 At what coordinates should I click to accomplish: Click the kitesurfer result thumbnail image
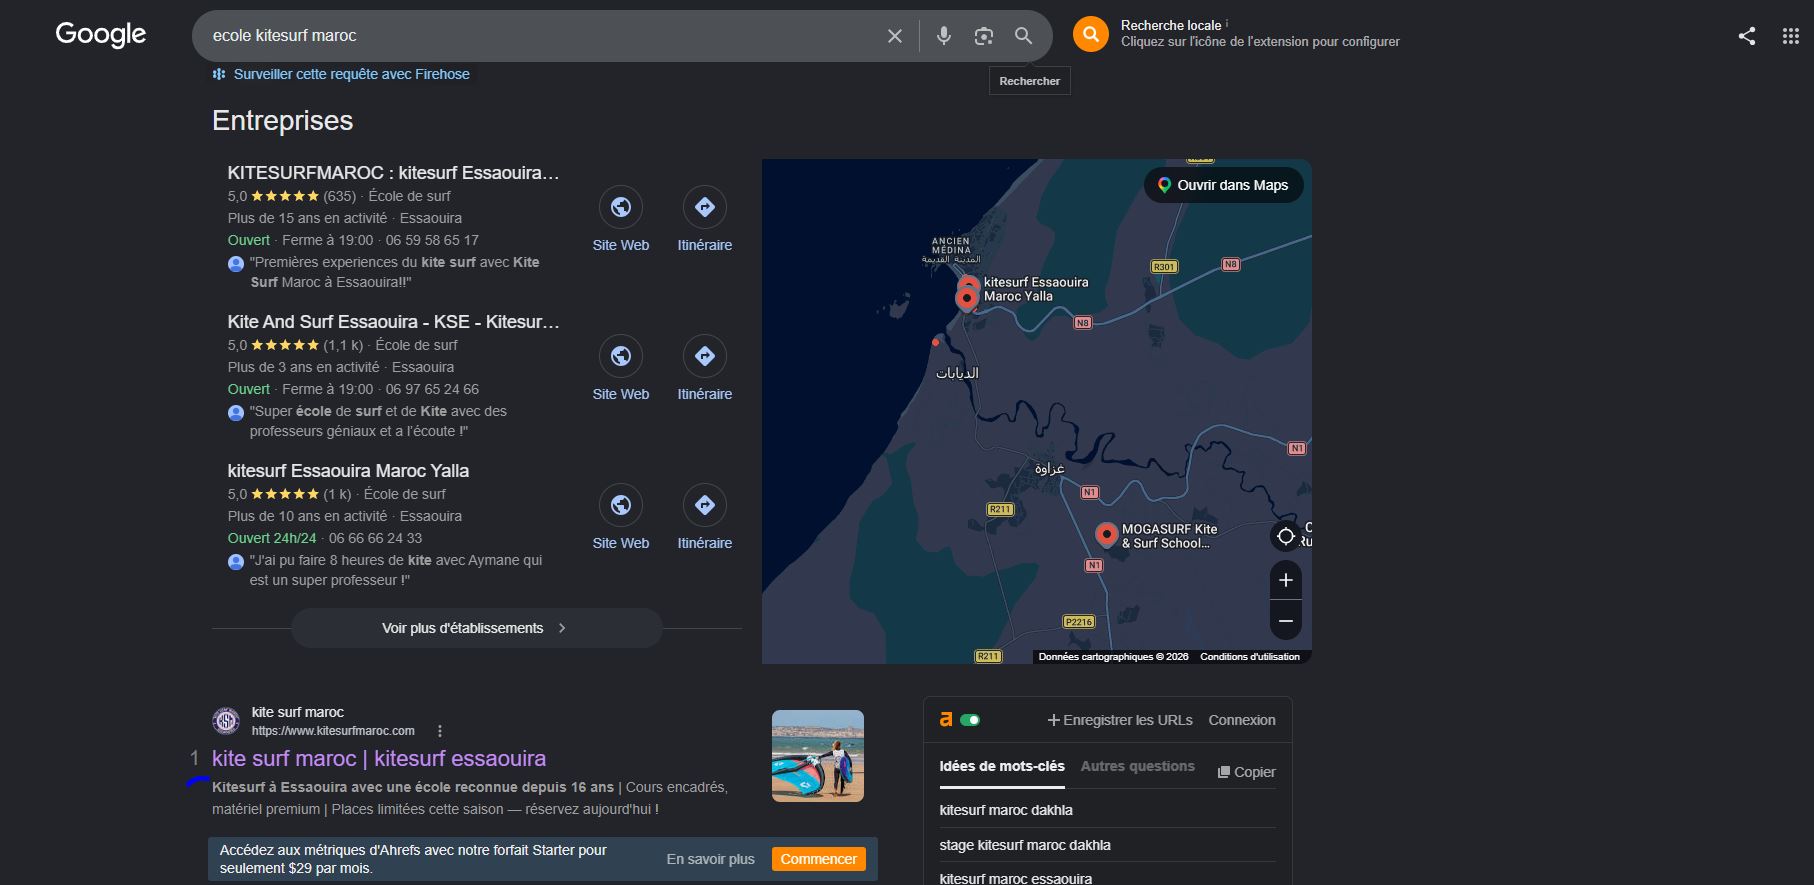[x=818, y=756]
